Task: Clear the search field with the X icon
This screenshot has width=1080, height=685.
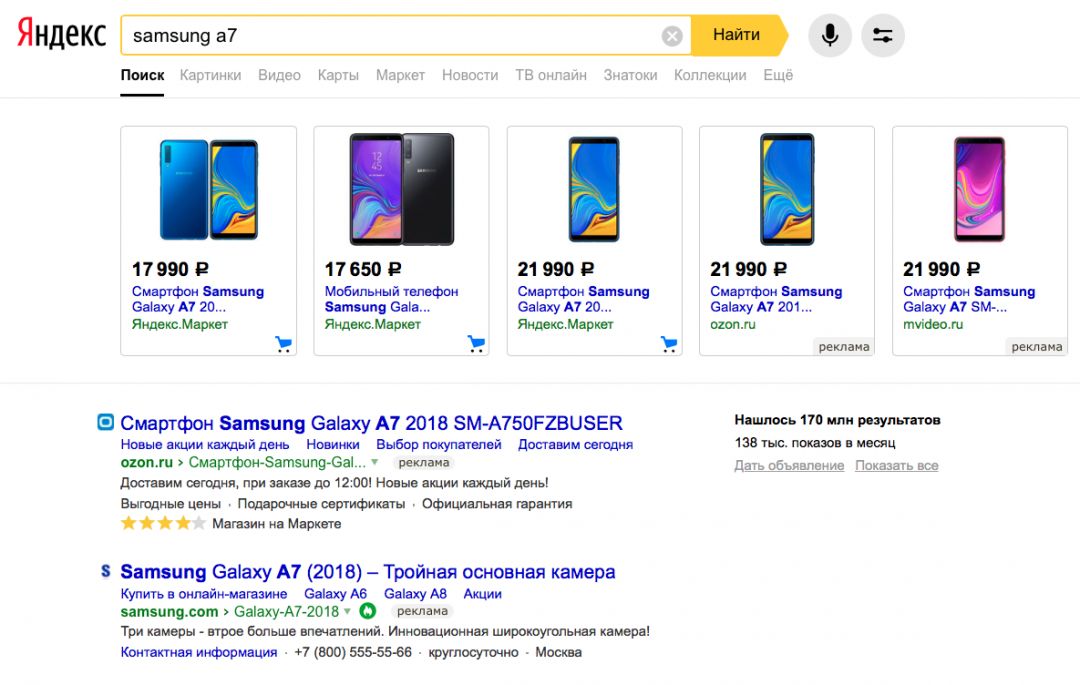Action: click(x=672, y=36)
